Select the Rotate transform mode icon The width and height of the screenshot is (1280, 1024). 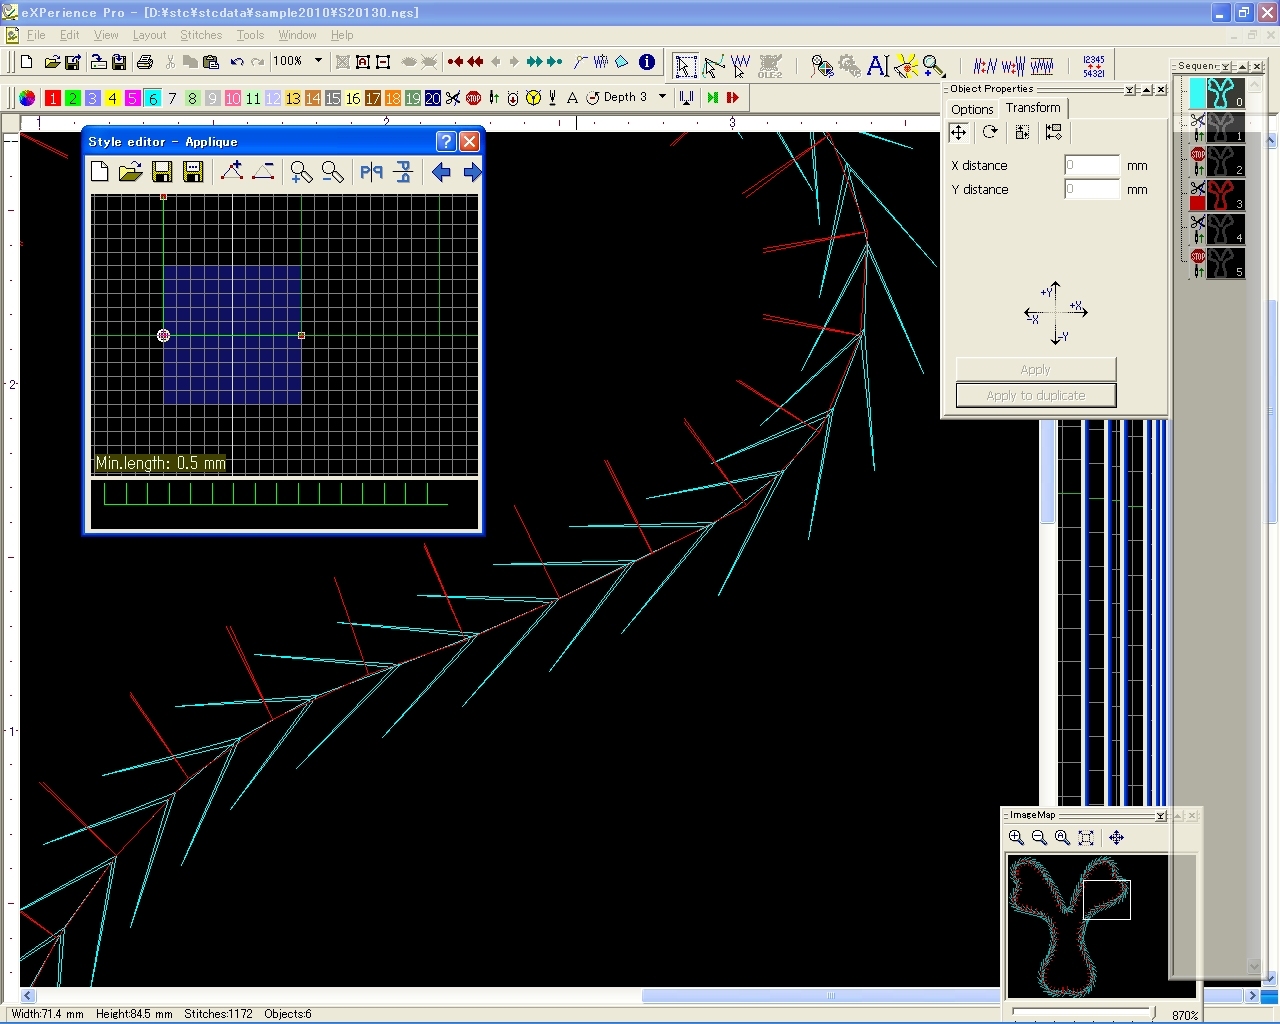pyautogui.click(x=990, y=133)
